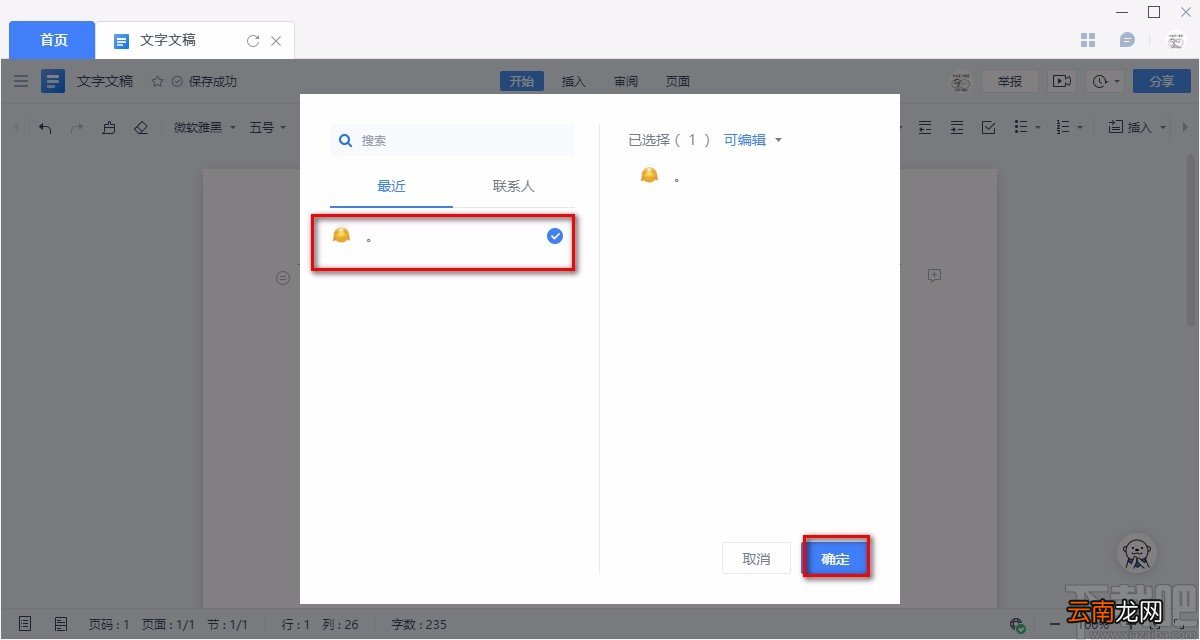Expand the history clock dropdown arrow

coord(1117,82)
